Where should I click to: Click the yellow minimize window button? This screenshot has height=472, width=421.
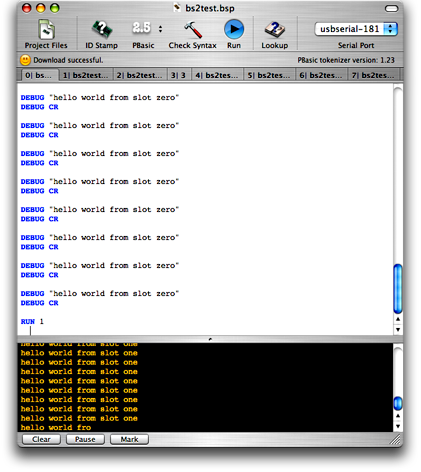(40, 8)
